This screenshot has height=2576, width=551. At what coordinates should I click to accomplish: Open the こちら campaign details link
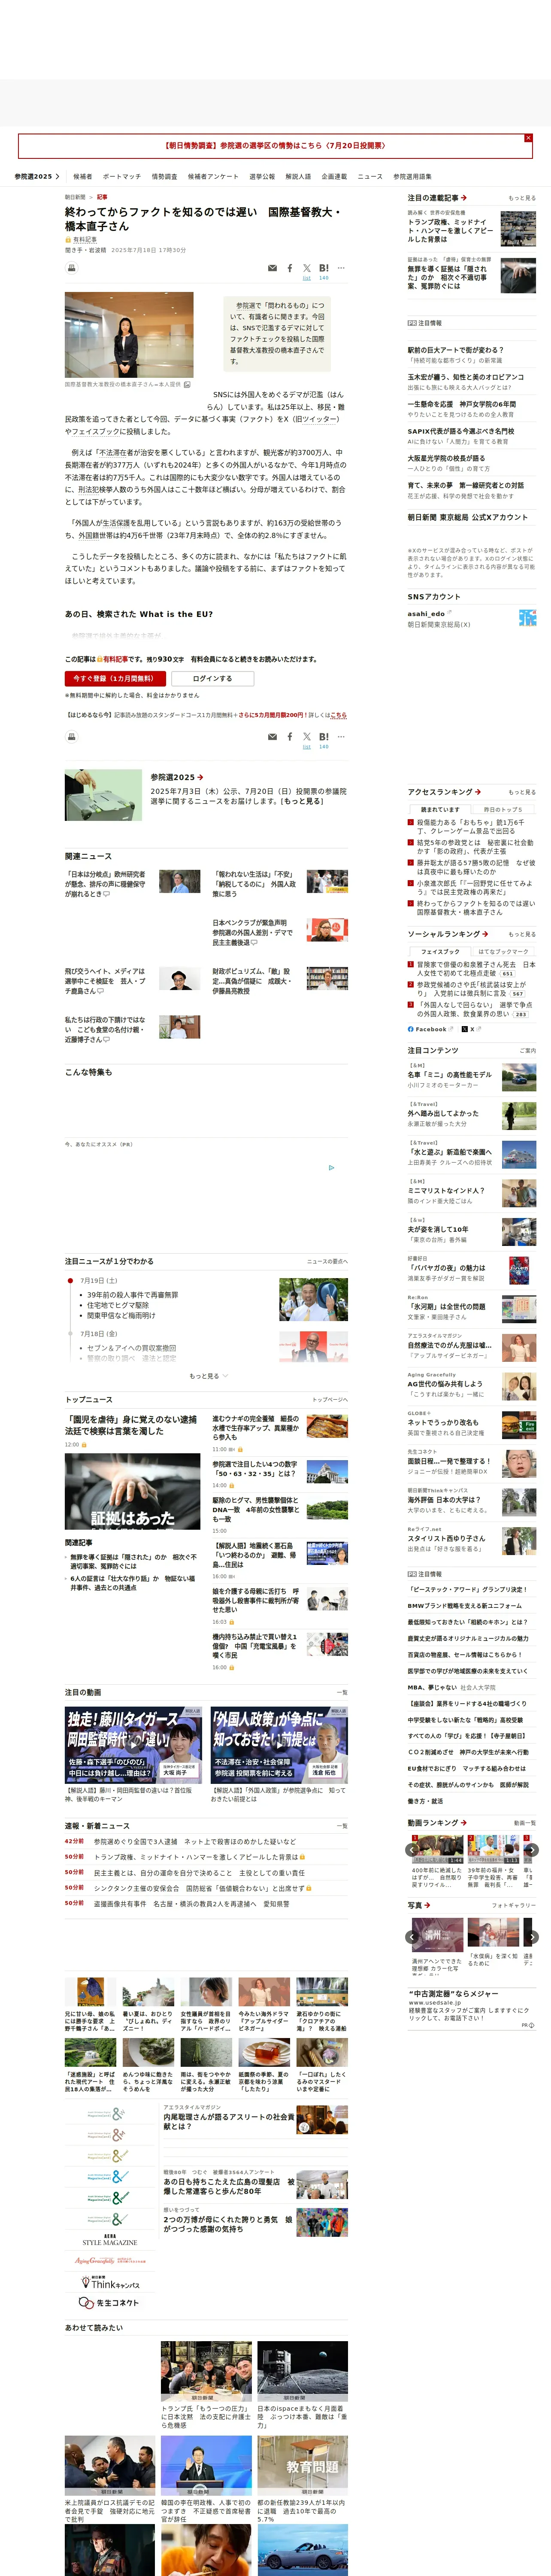(x=339, y=715)
